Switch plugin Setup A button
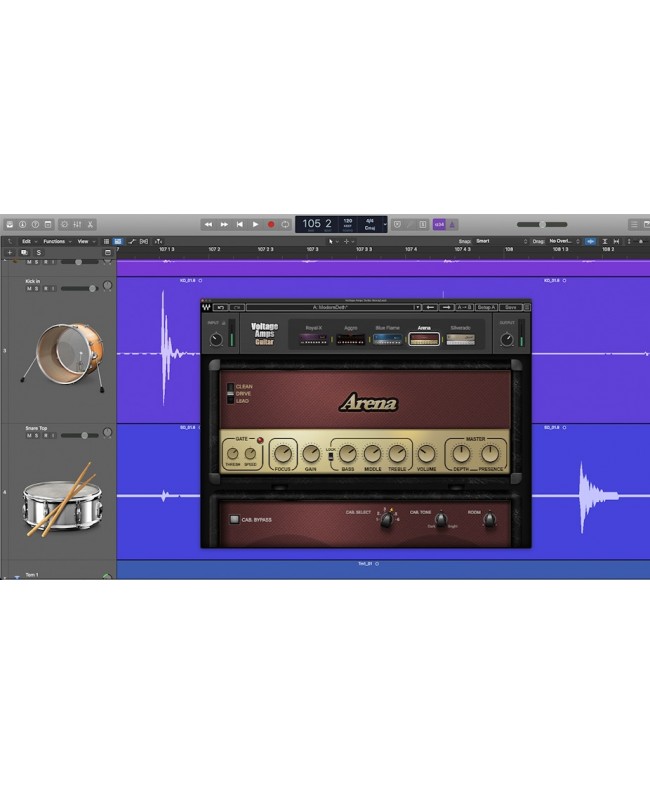 pos(485,307)
